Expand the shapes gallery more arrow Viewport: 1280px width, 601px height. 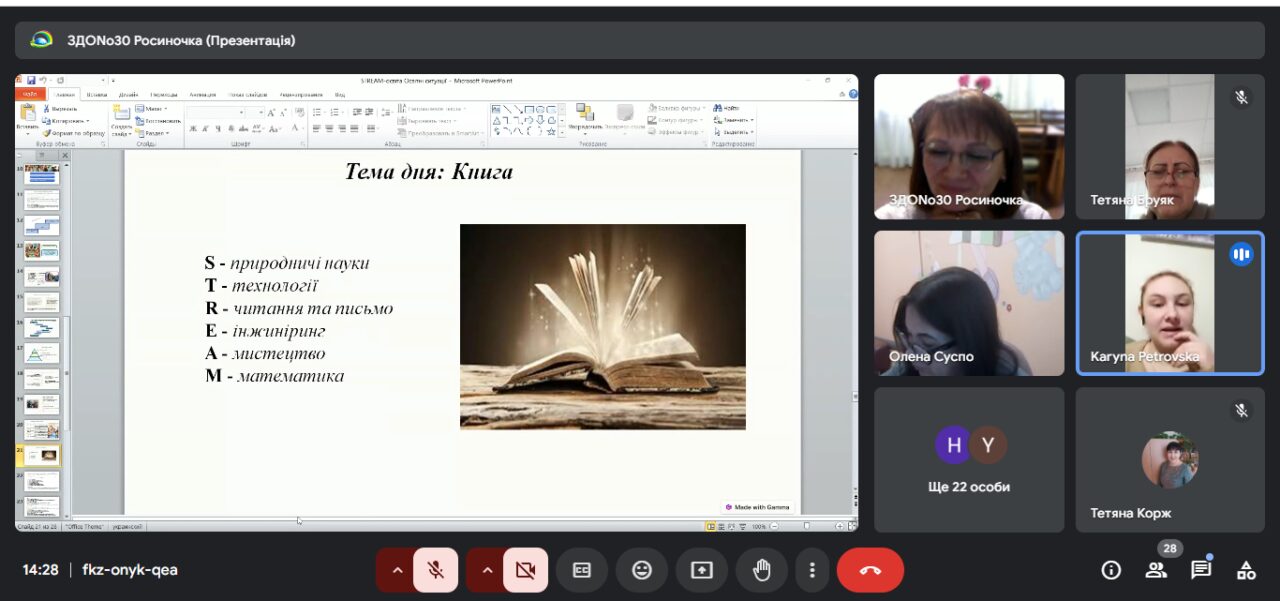(x=562, y=133)
